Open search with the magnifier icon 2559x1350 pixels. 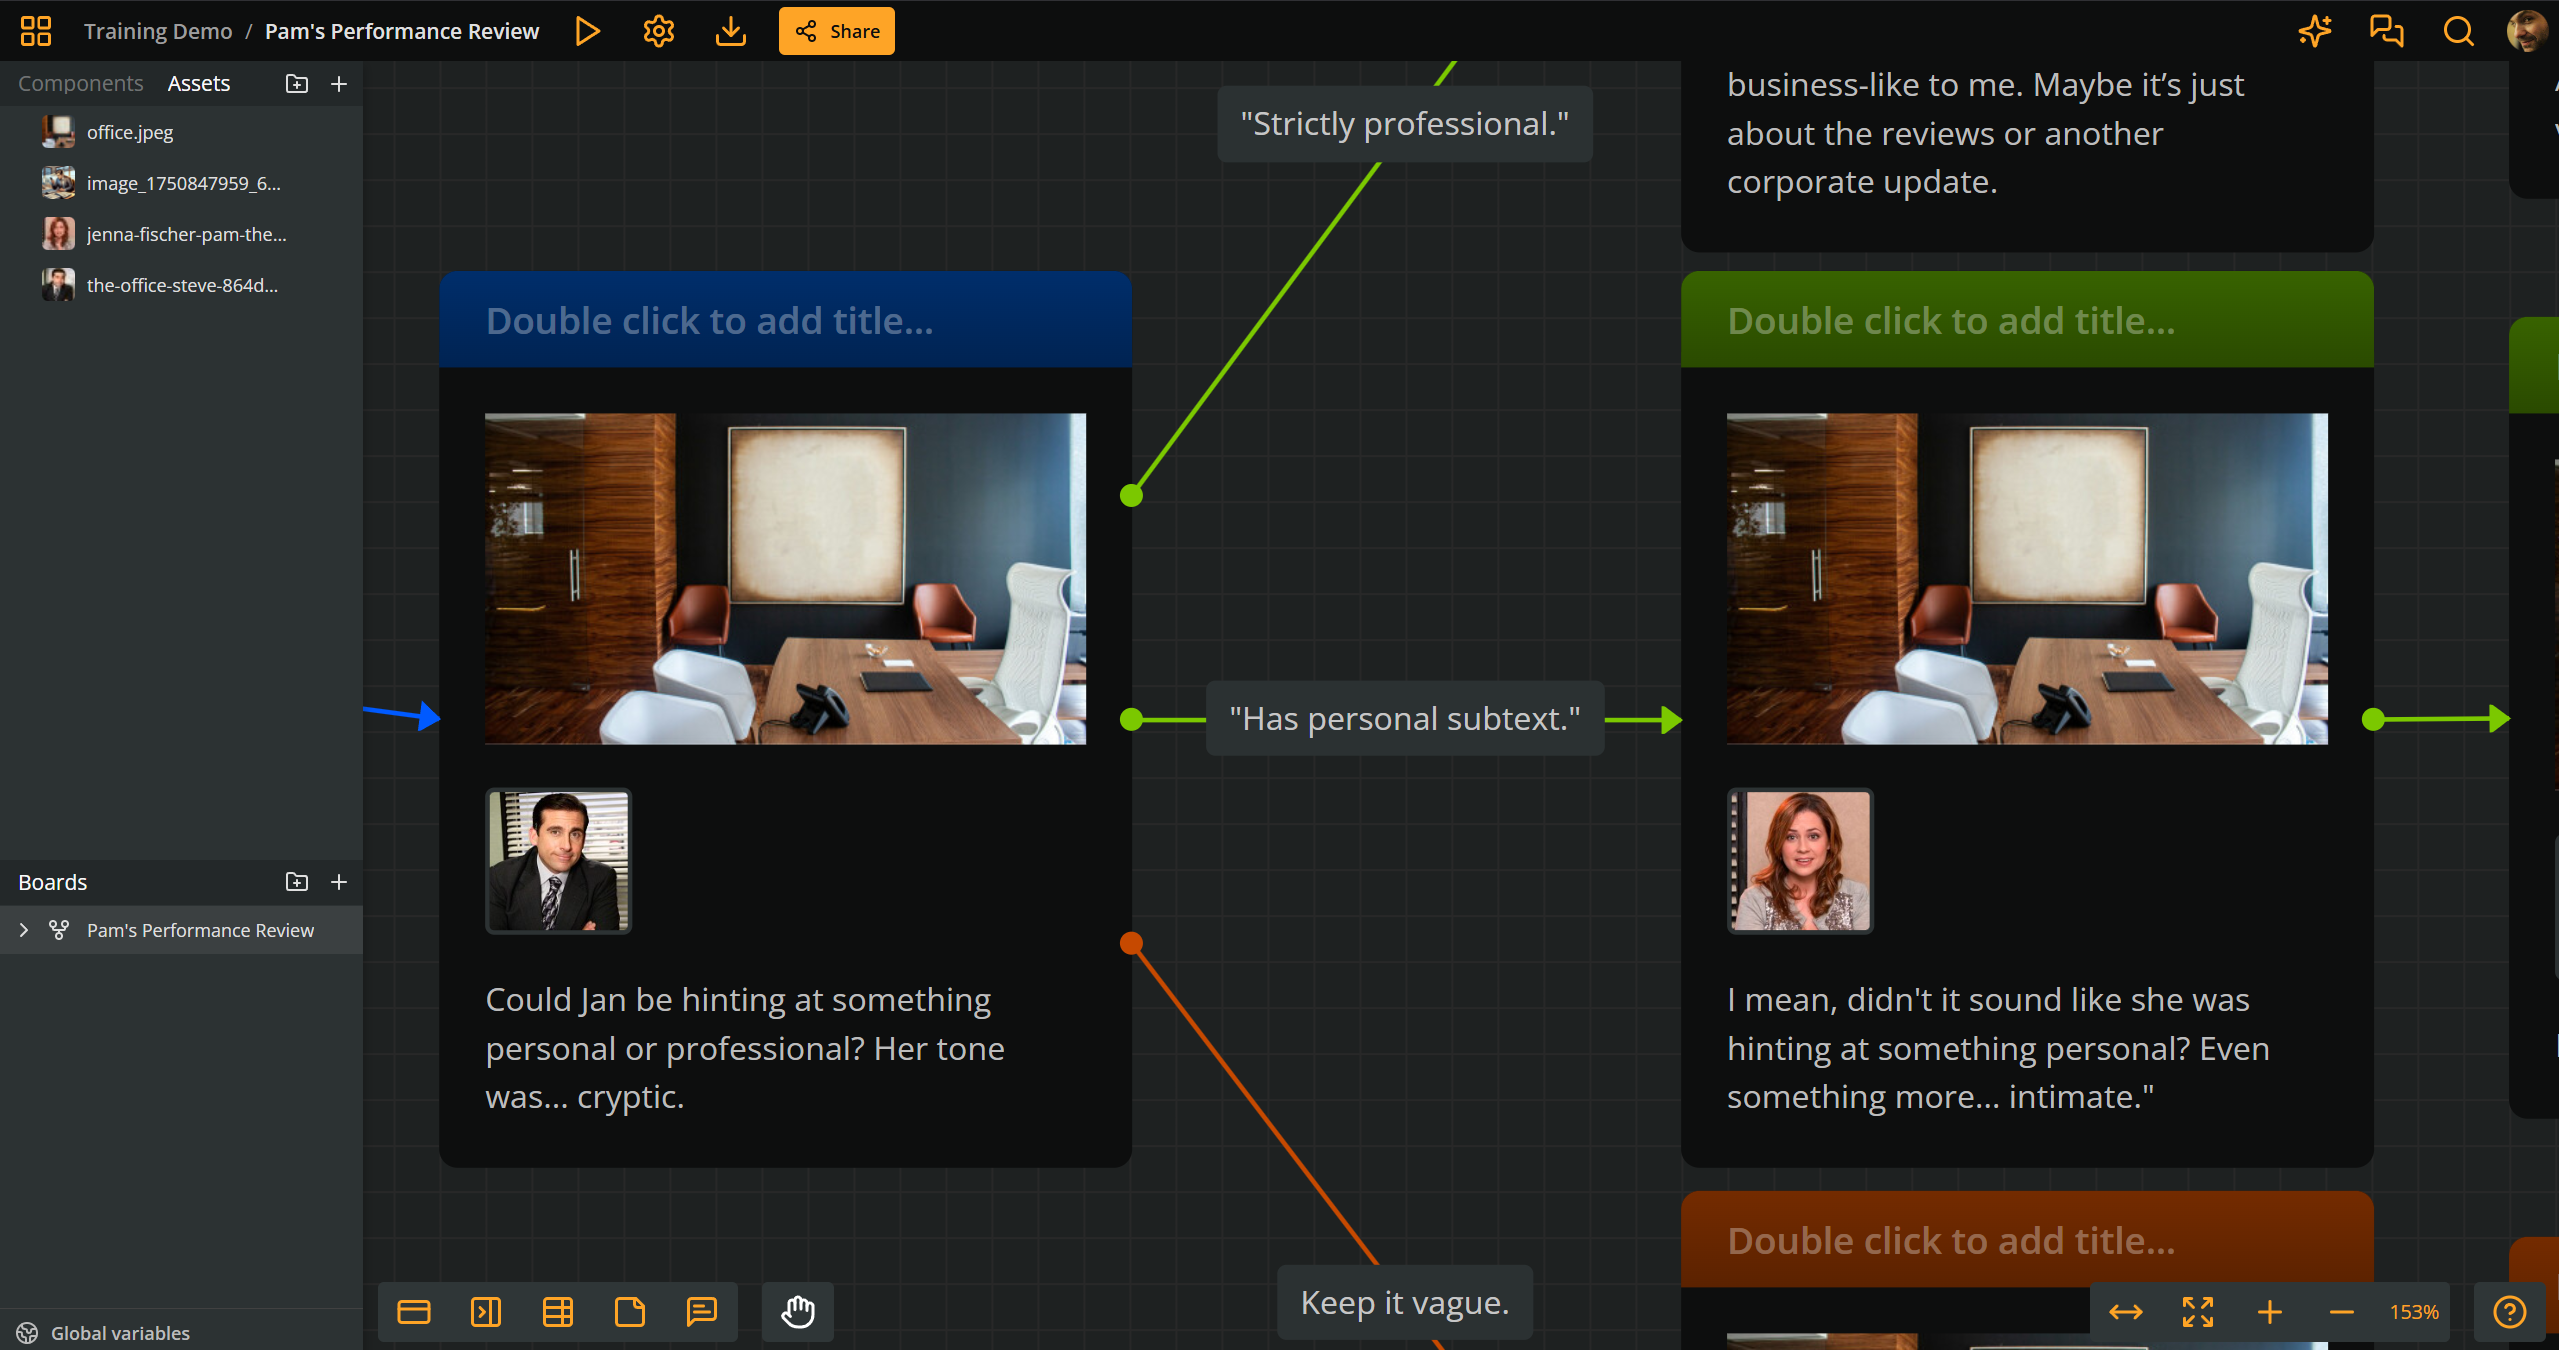click(2457, 30)
